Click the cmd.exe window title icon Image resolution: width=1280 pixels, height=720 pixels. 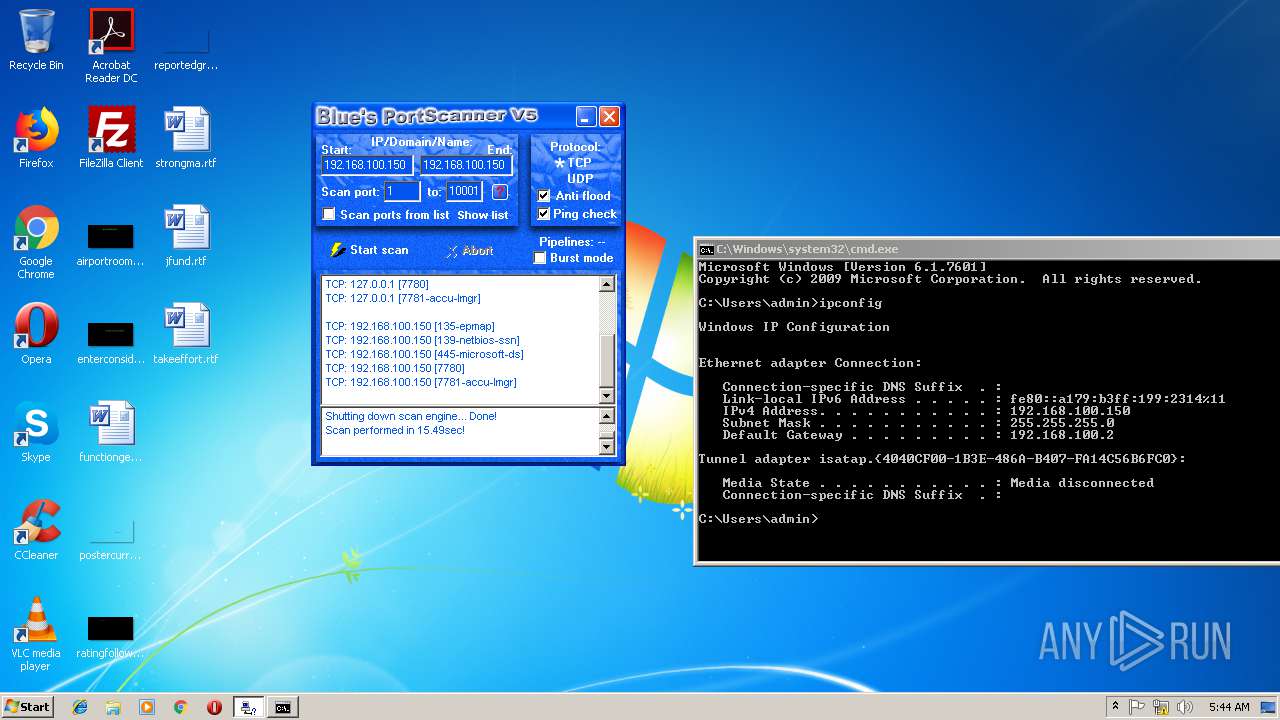706,249
